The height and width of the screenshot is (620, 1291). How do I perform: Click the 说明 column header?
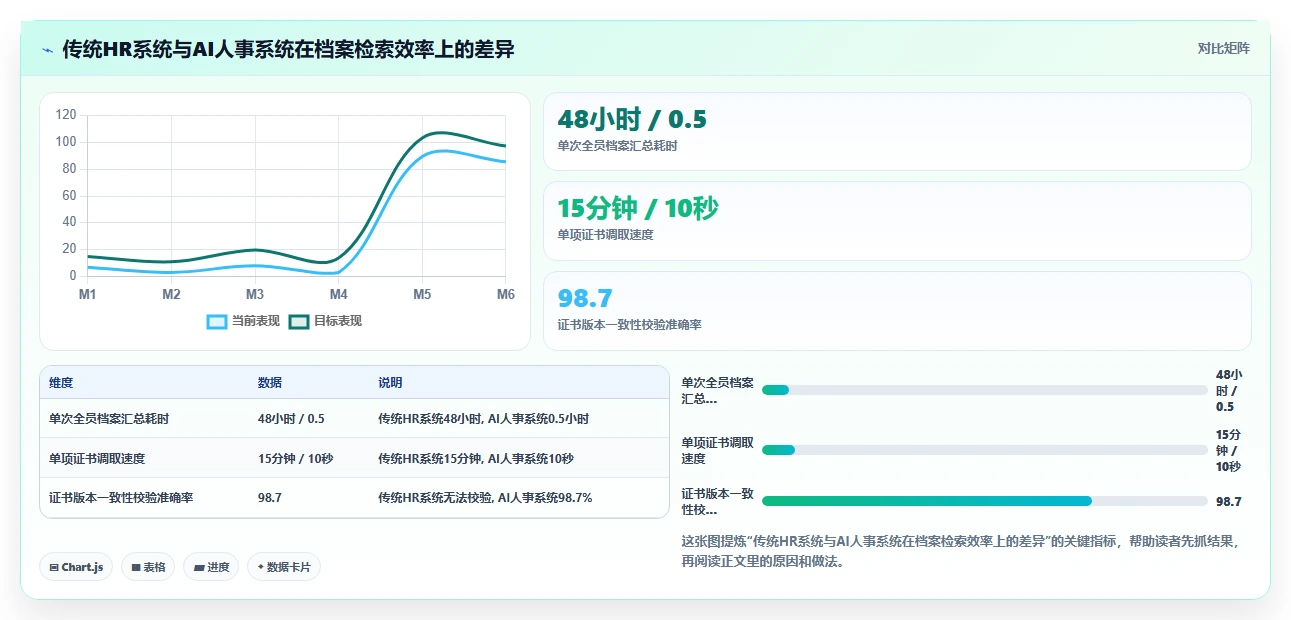tap(390, 383)
